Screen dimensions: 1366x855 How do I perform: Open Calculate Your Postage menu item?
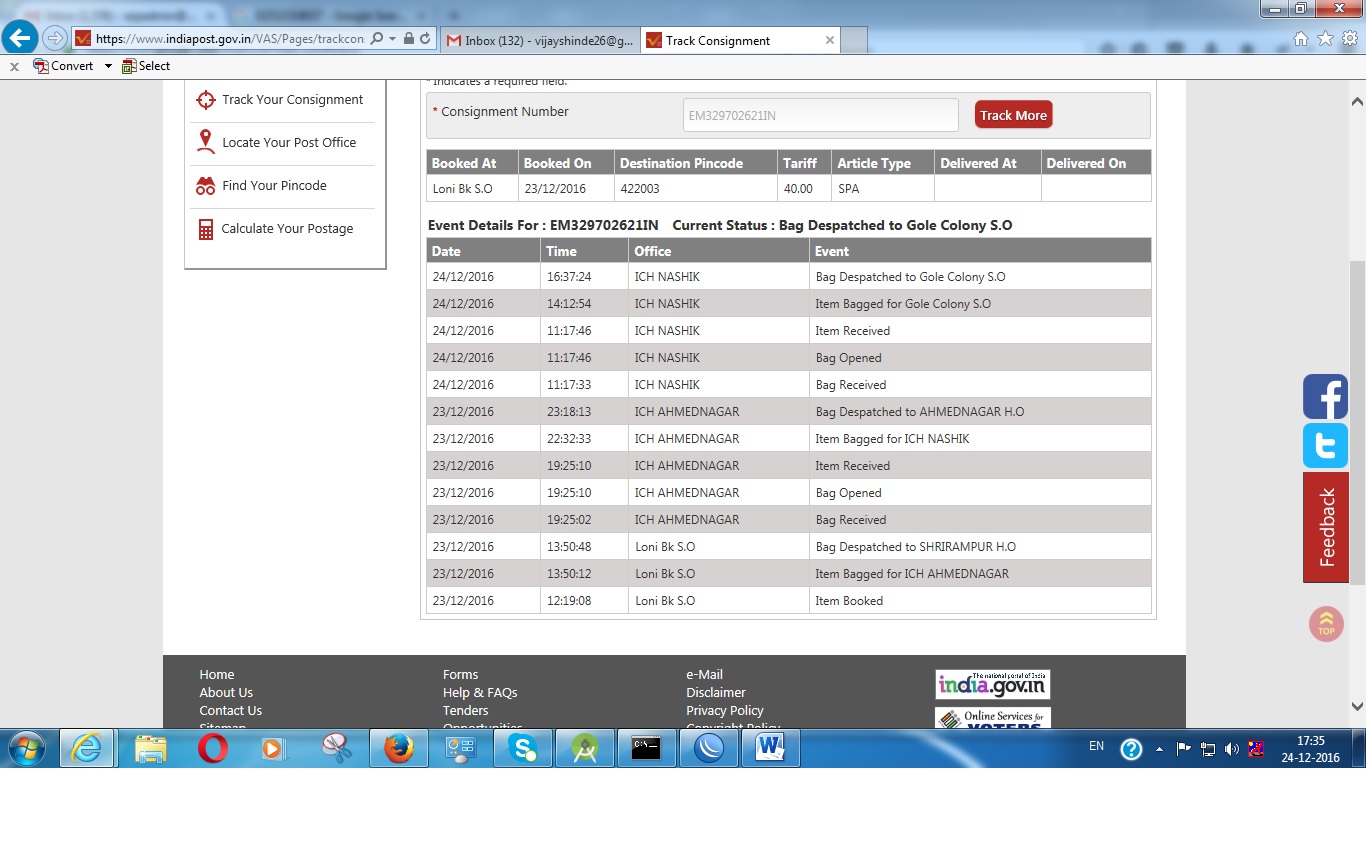pyautogui.click(x=287, y=229)
